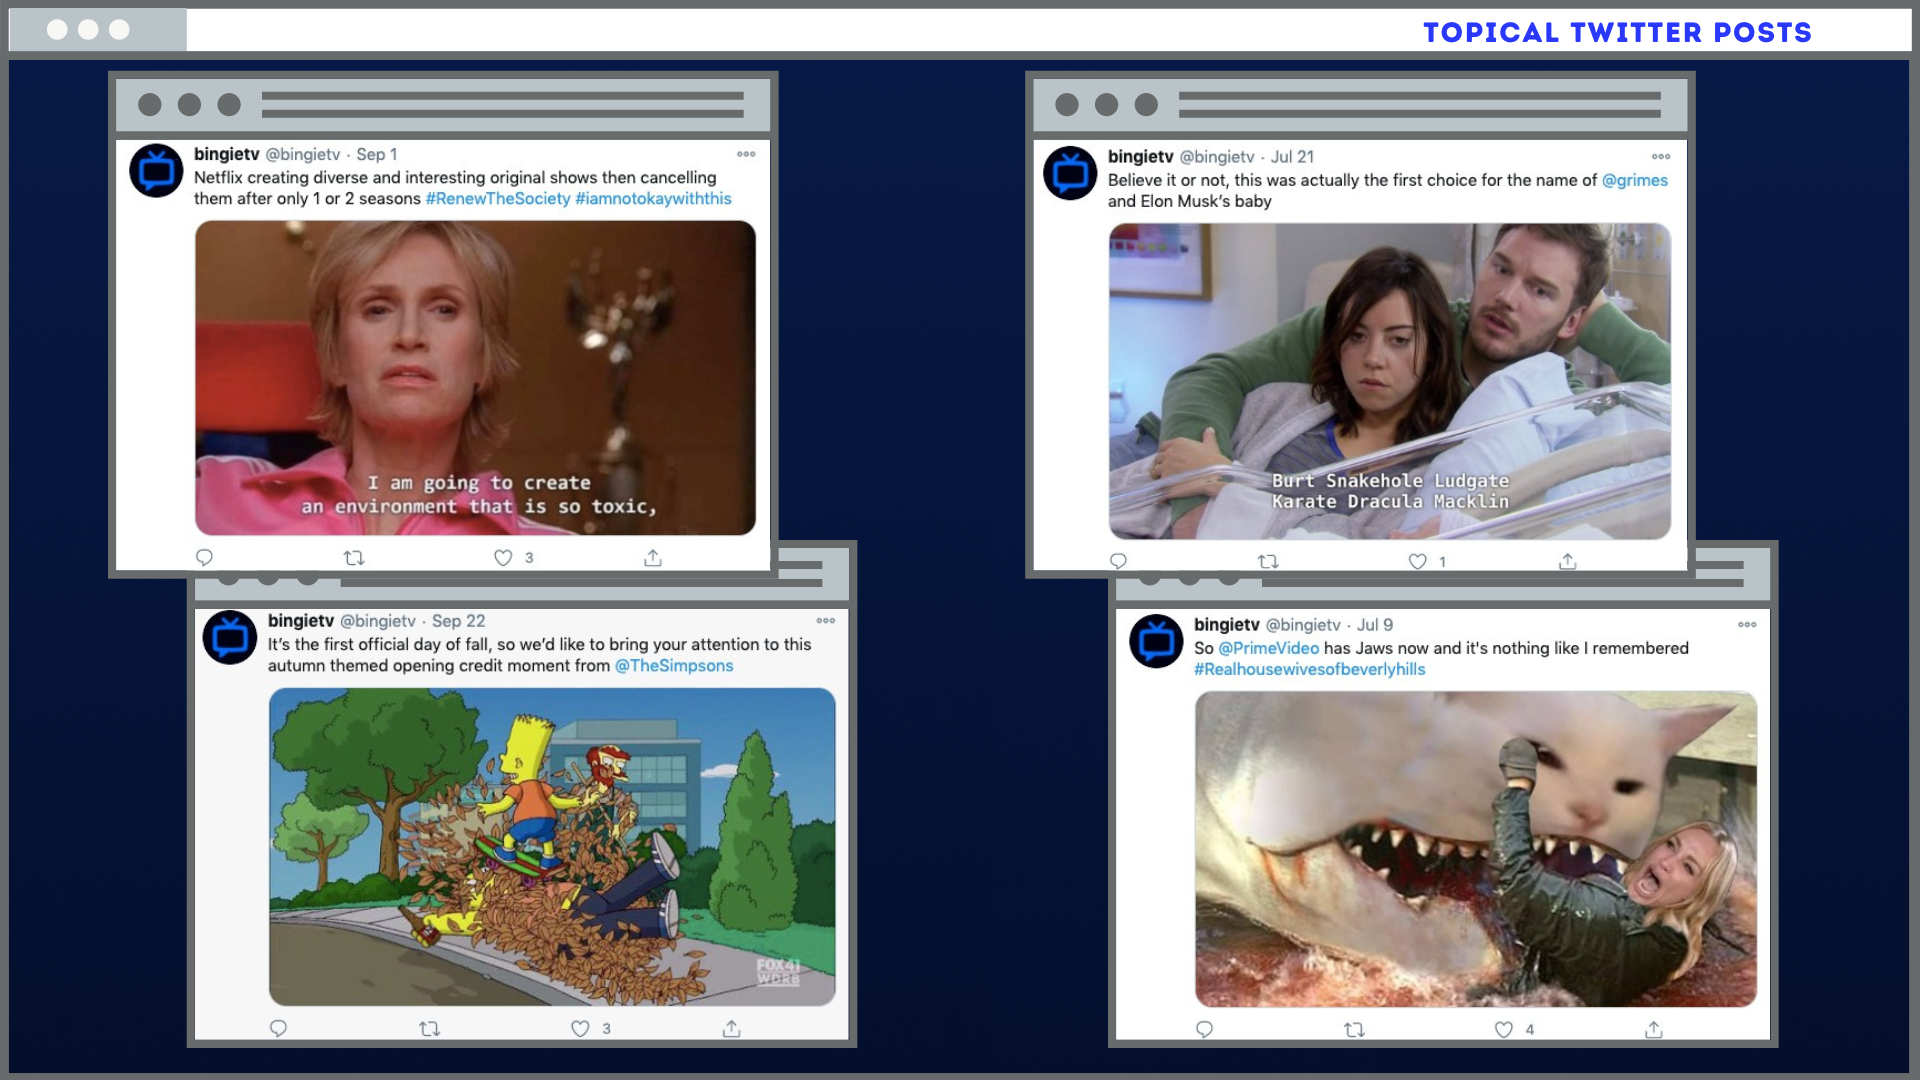Share the Jul 21 Elon Musk baby tweet
Screen dimensions: 1920x1080
[x=1567, y=562]
